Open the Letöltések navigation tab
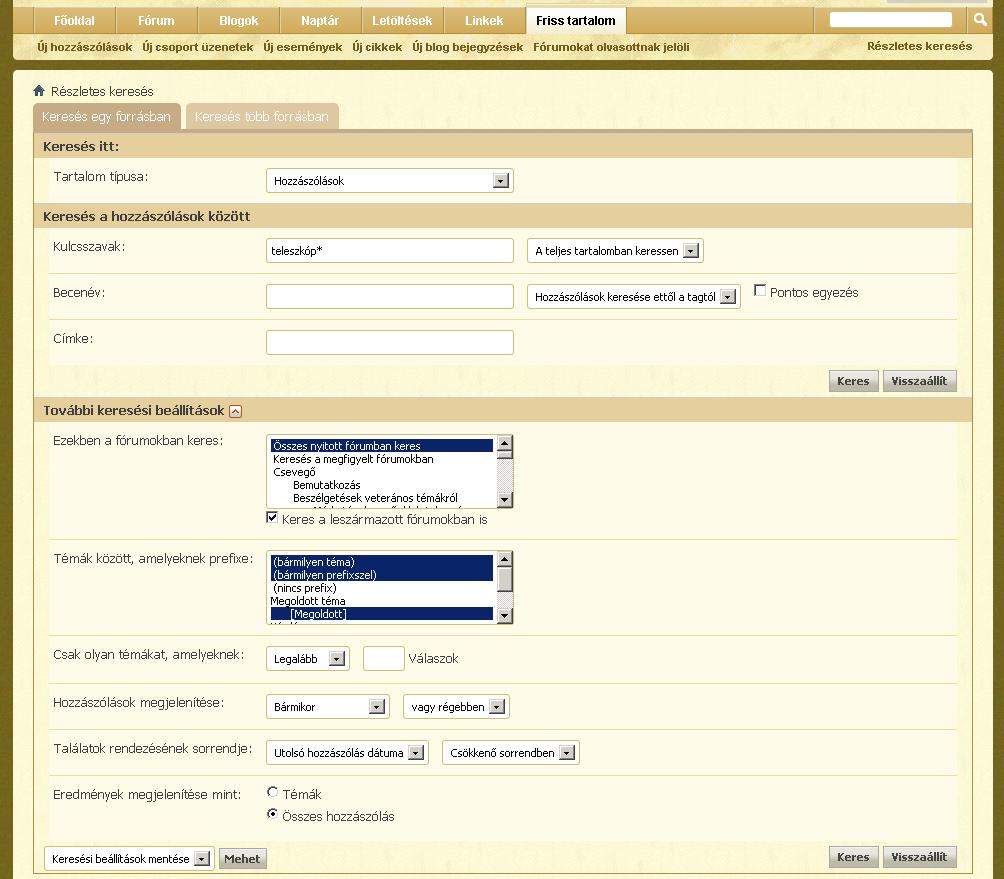 [402, 21]
